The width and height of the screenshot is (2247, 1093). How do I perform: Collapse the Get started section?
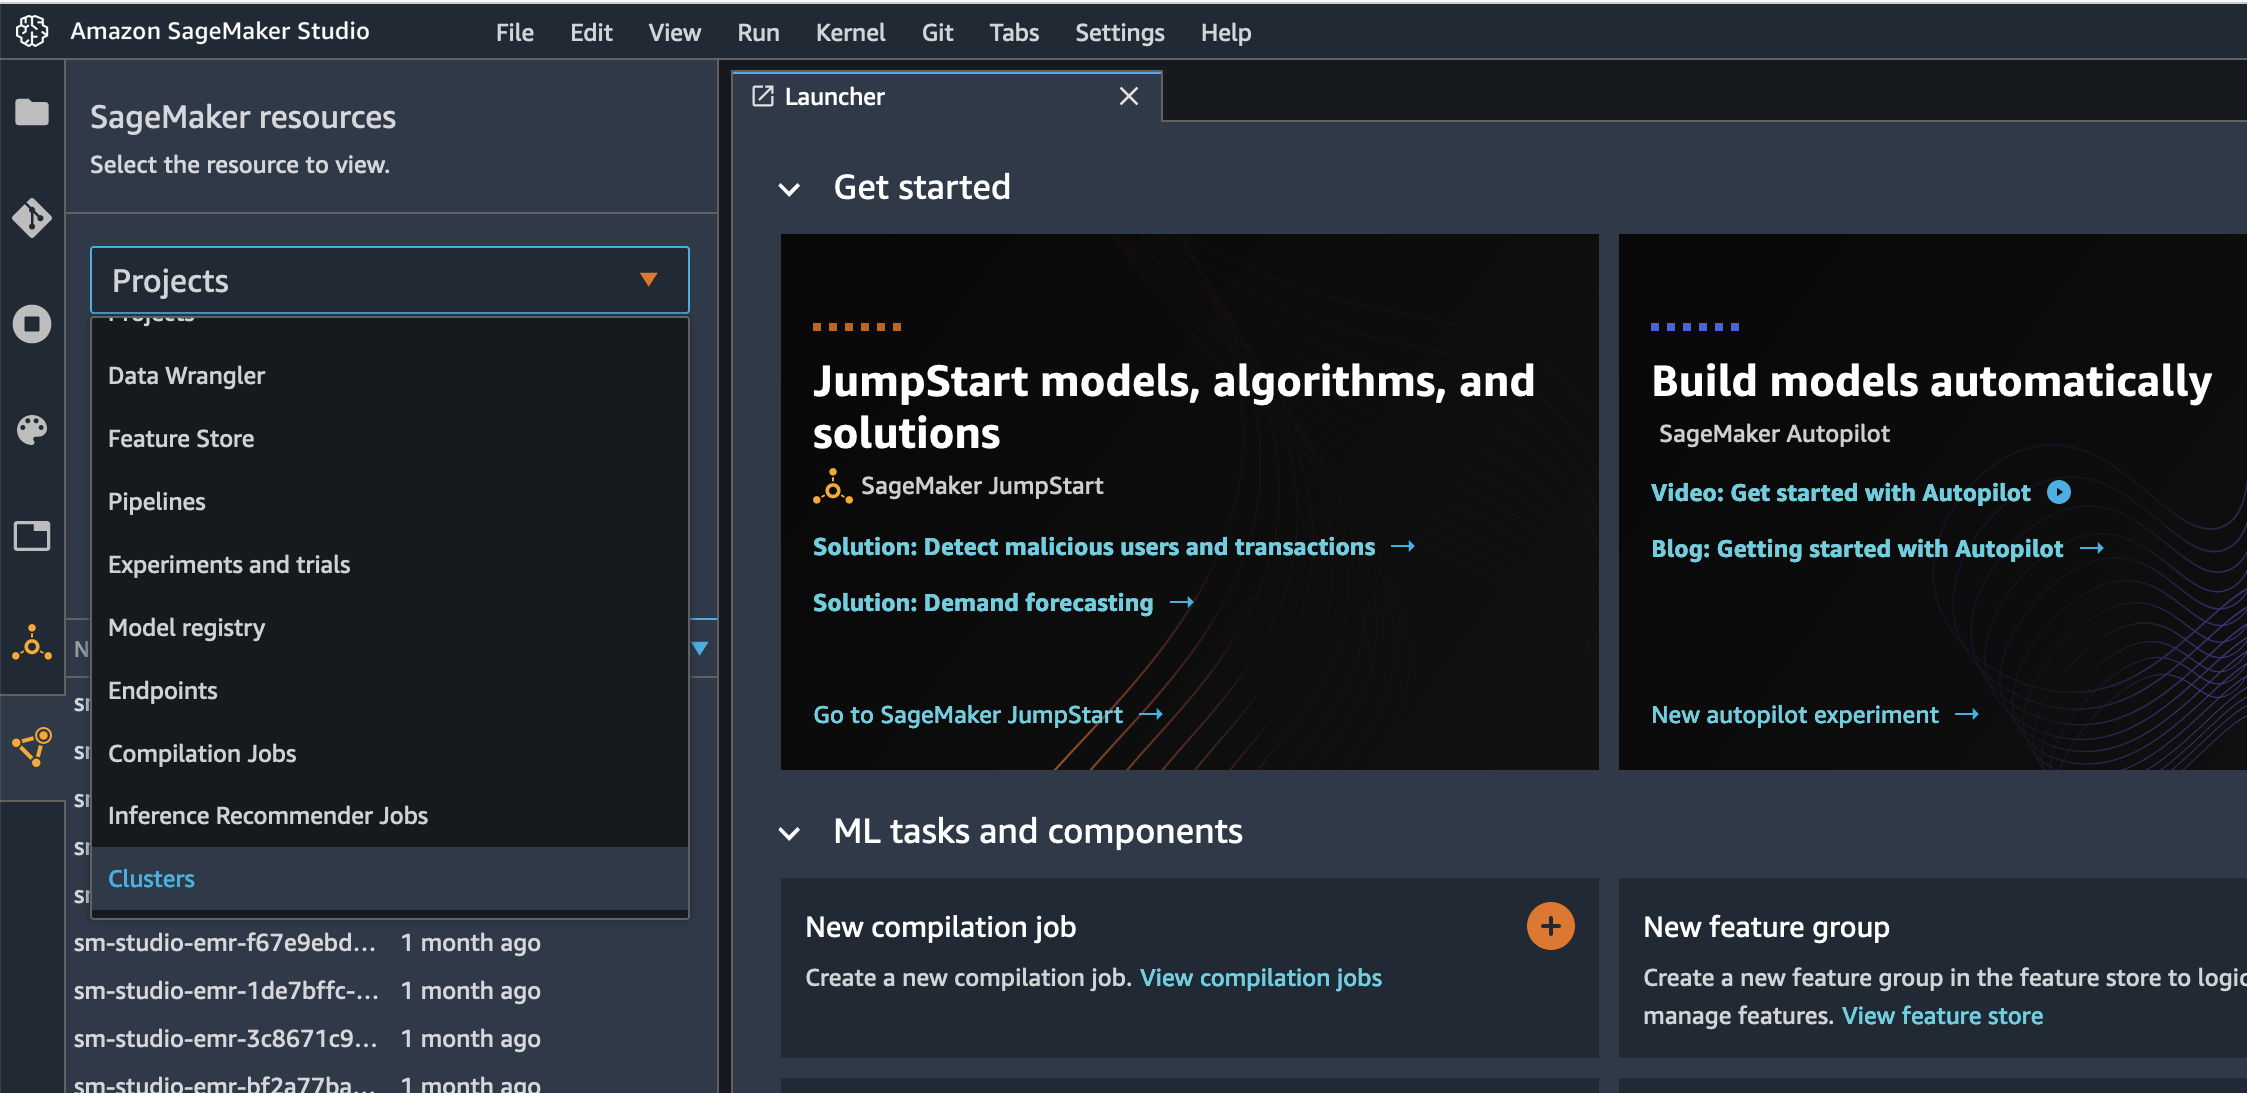pos(789,189)
